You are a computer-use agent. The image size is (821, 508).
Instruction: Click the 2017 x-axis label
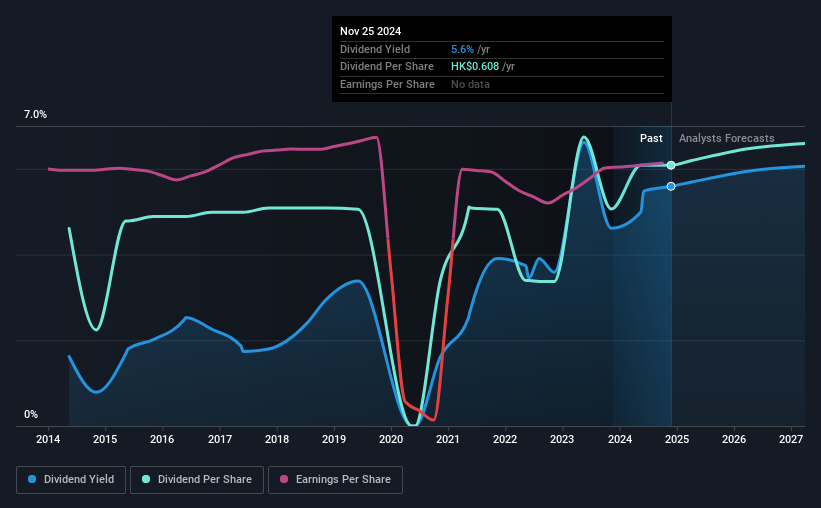(220, 439)
